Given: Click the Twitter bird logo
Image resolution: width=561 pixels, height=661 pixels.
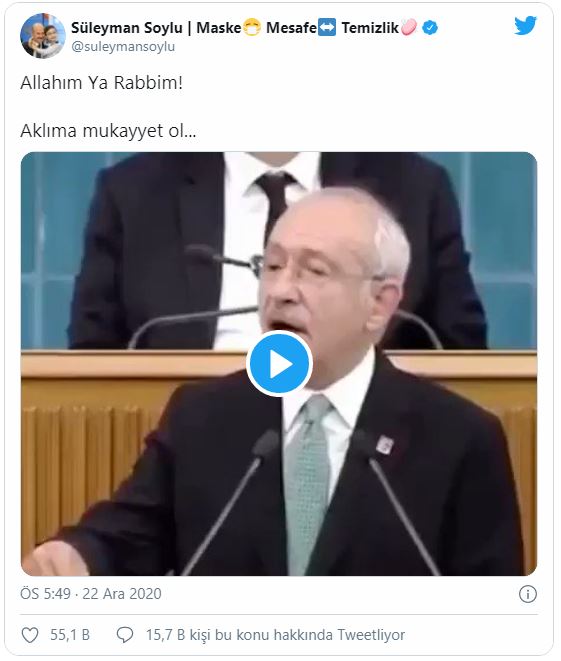Looking at the screenshot, I should click(x=525, y=26).
